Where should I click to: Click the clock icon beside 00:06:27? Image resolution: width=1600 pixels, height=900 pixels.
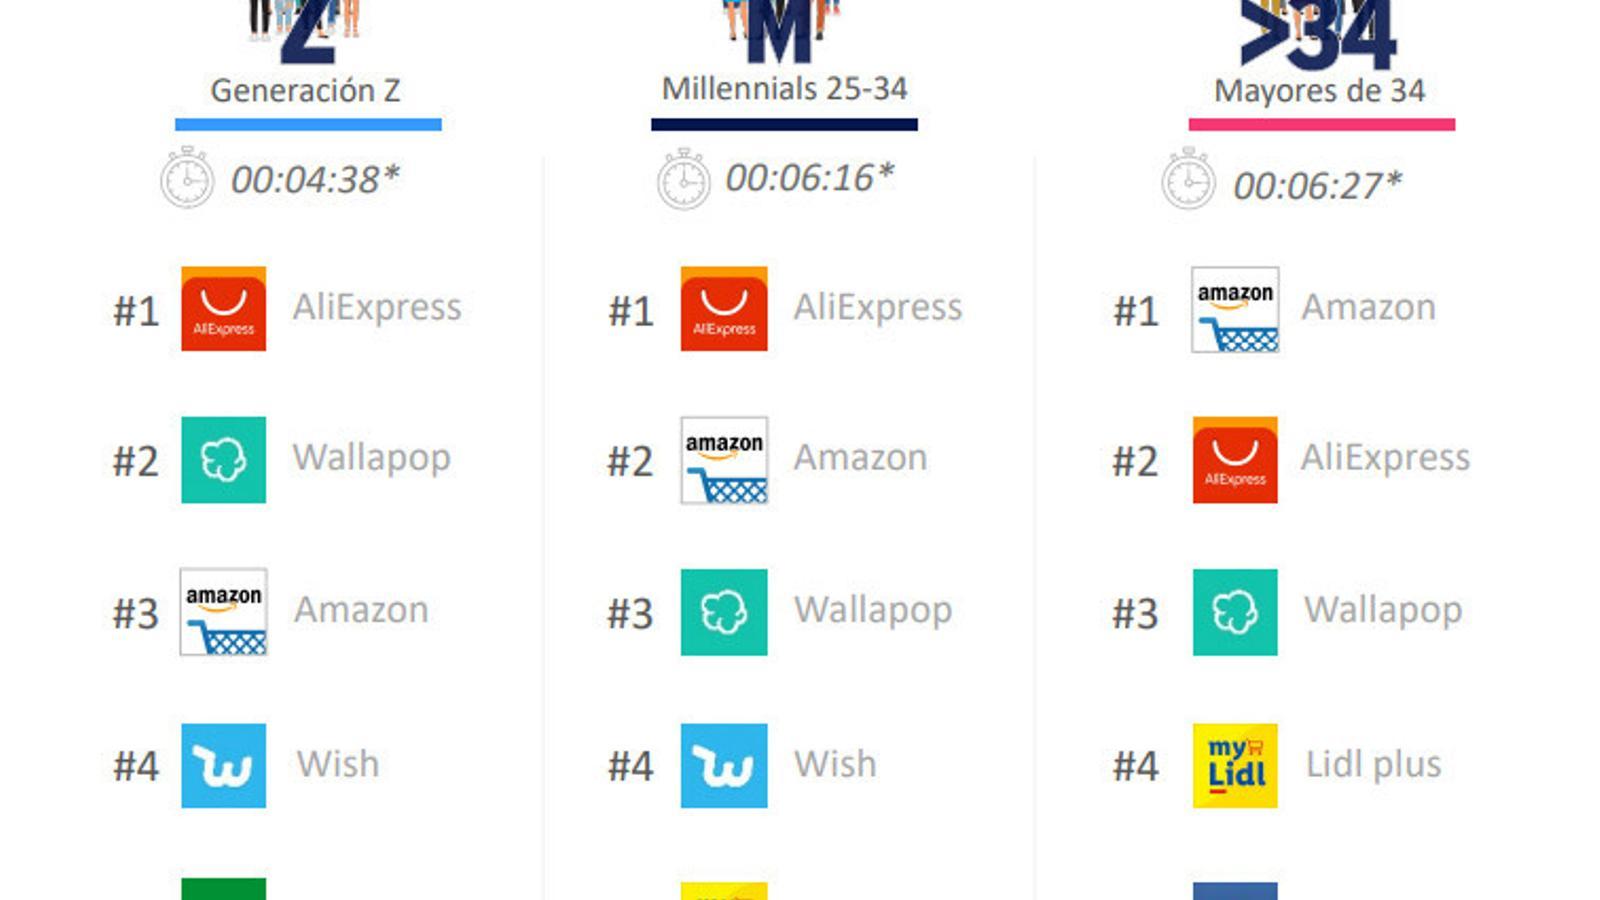(x=1188, y=179)
